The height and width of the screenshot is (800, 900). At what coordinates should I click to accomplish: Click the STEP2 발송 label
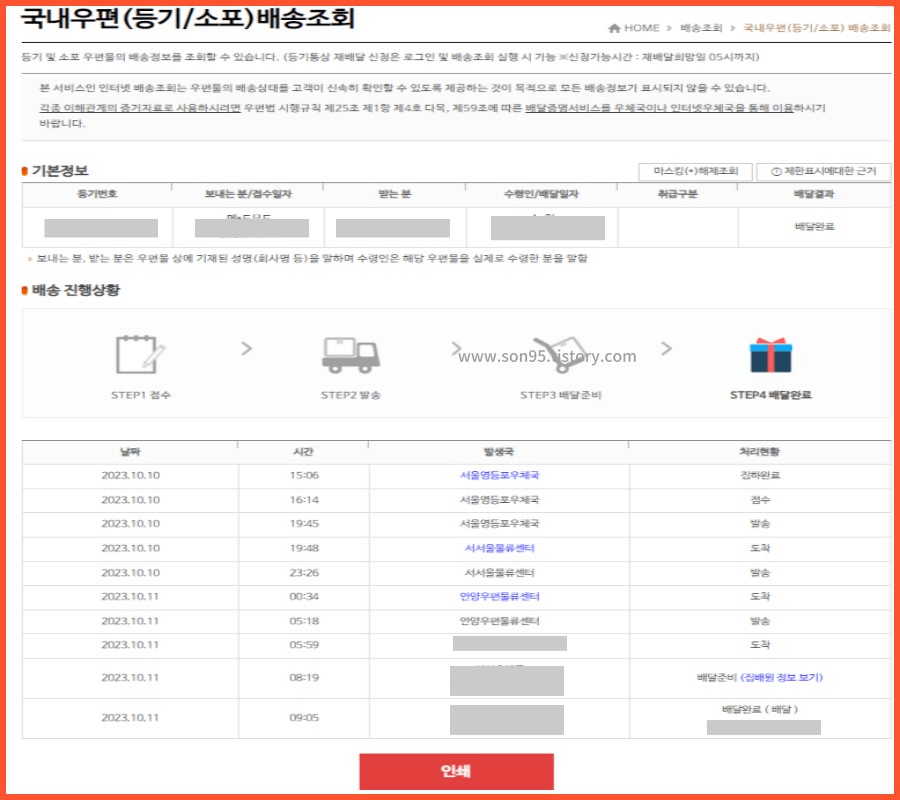point(351,395)
